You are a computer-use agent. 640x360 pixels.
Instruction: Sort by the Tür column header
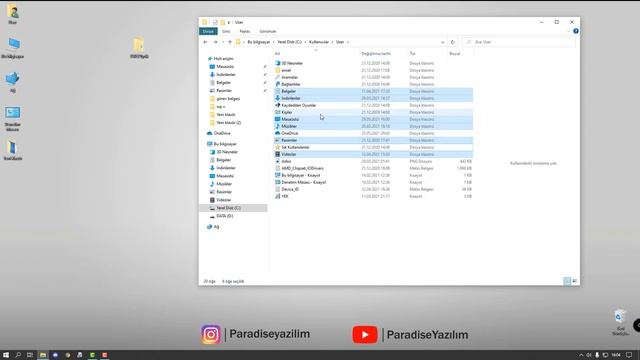[412, 53]
